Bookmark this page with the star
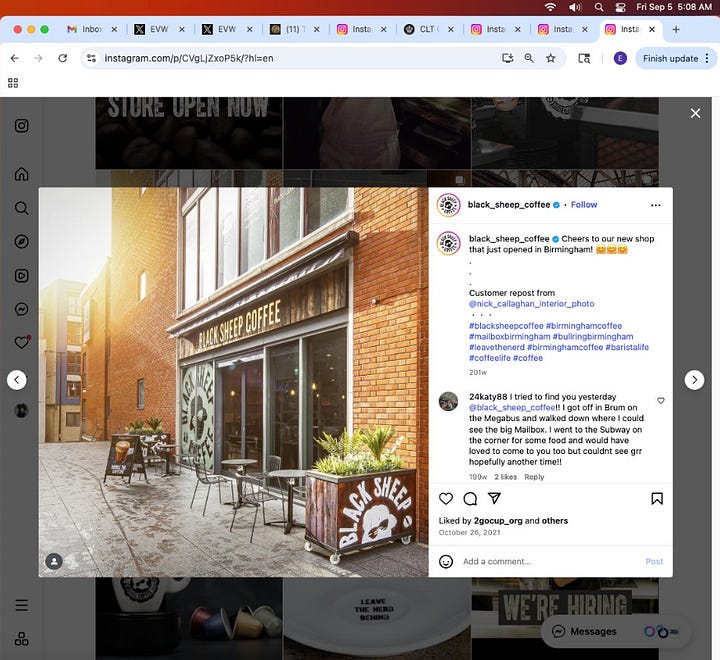 551,58
